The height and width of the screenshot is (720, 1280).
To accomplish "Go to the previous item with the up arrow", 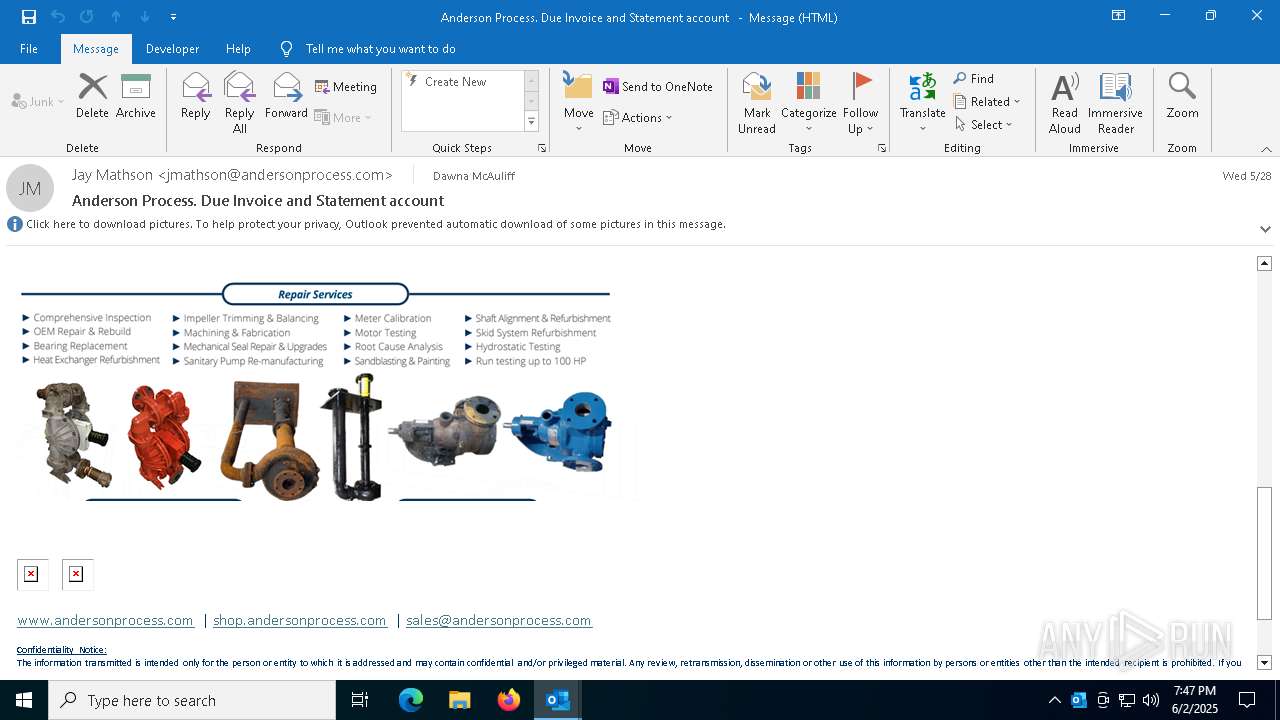I will click(x=116, y=17).
